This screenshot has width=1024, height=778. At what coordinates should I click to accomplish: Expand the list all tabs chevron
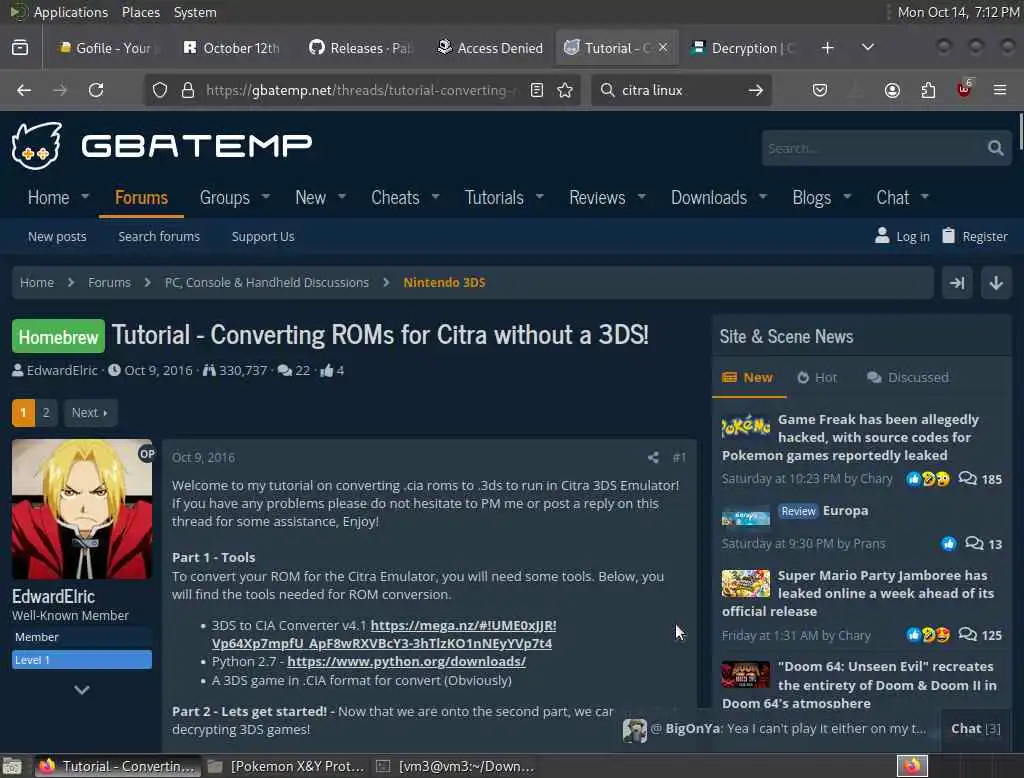868,47
